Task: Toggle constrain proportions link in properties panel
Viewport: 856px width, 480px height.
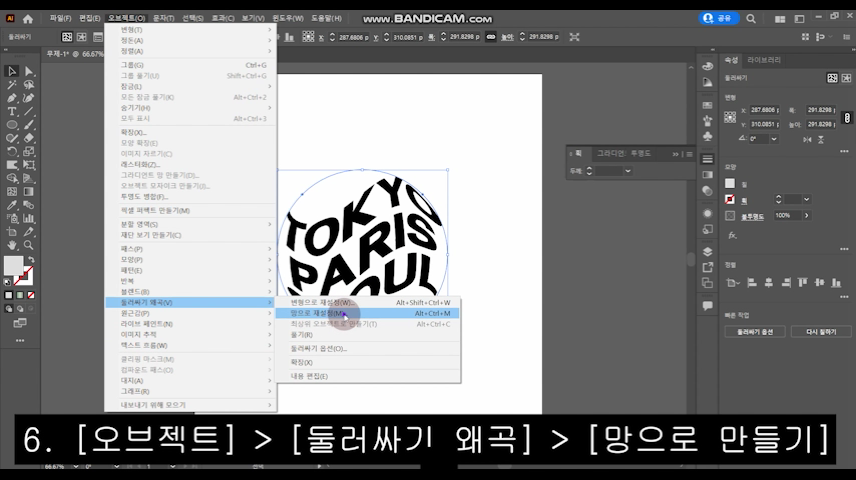Action: (847, 117)
